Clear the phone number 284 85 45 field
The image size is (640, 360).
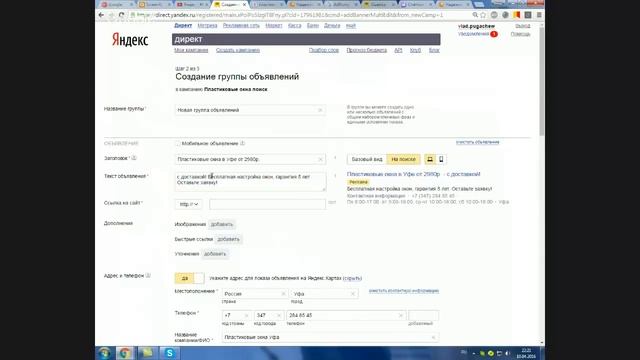click(401, 316)
